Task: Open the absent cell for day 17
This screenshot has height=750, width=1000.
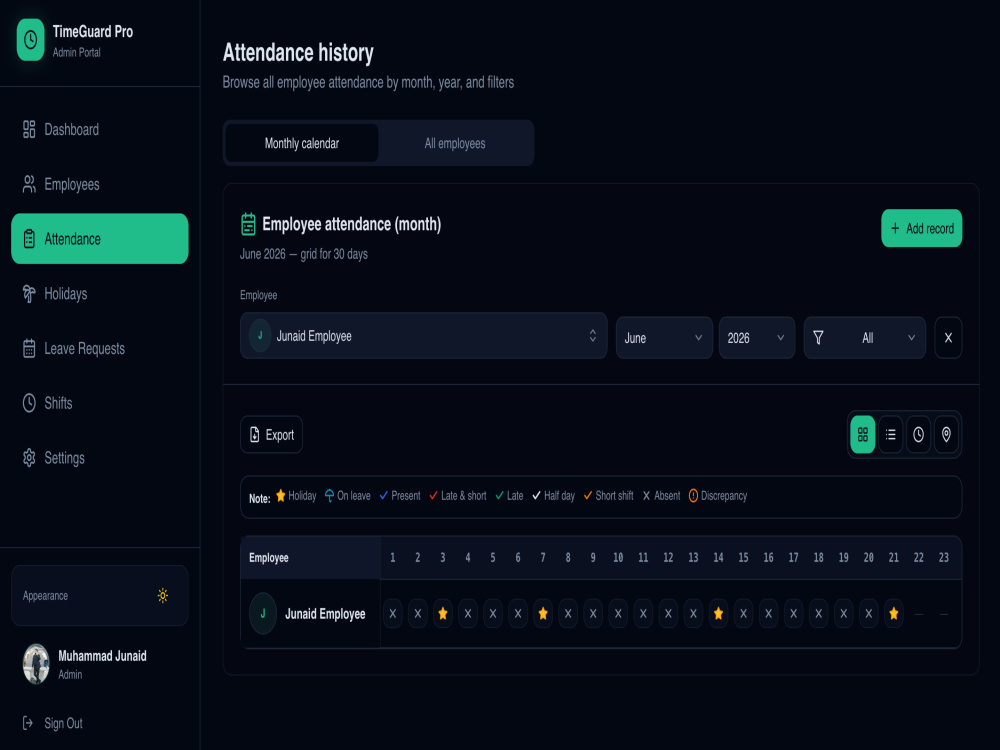Action: pos(793,614)
